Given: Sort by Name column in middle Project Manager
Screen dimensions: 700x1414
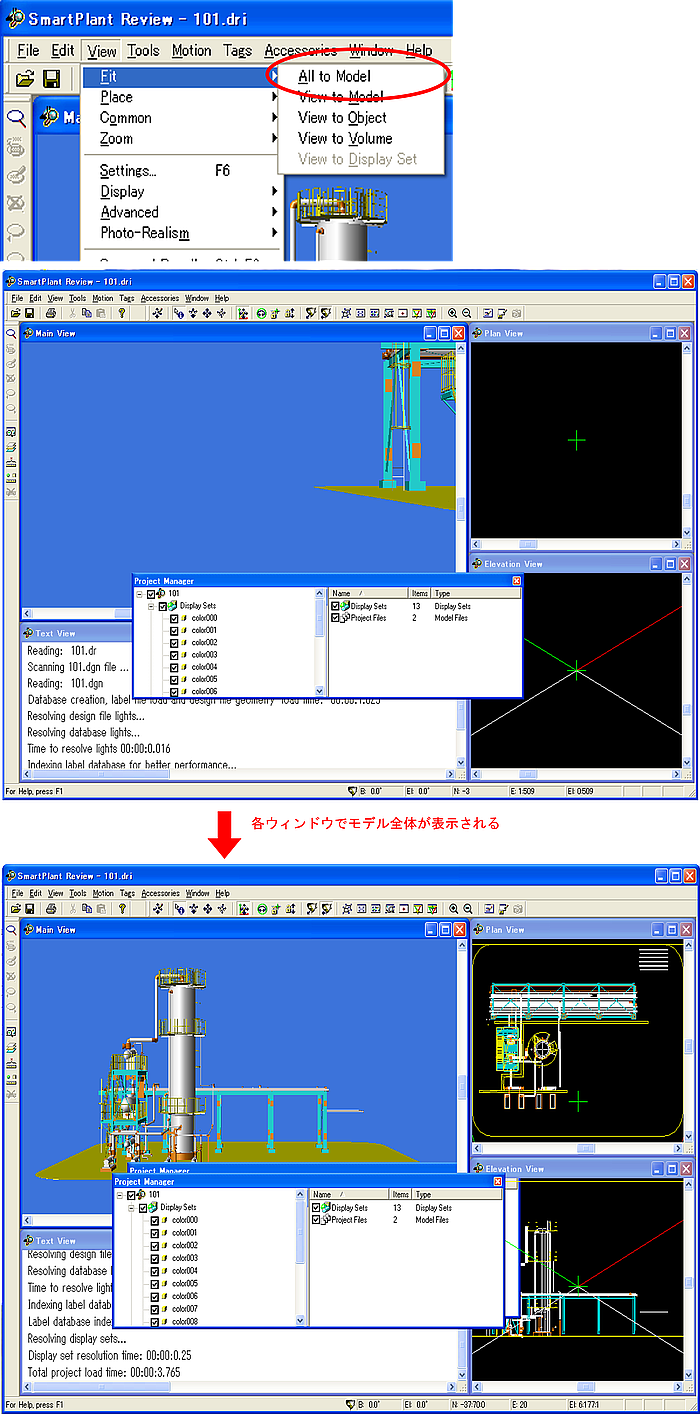Looking at the screenshot, I should [368, 593].
